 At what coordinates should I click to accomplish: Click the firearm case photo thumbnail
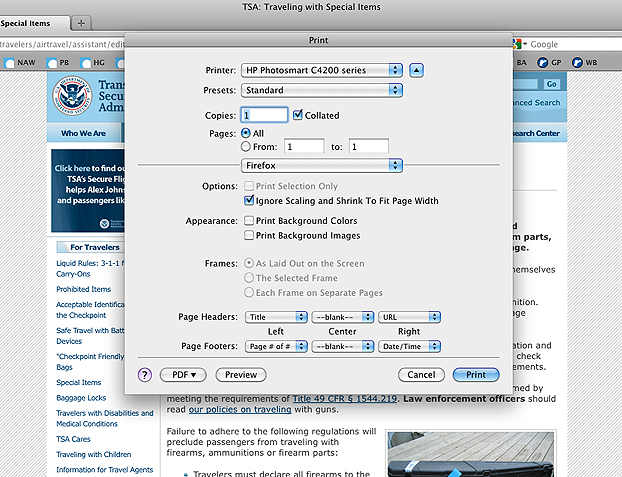[470, 454]
